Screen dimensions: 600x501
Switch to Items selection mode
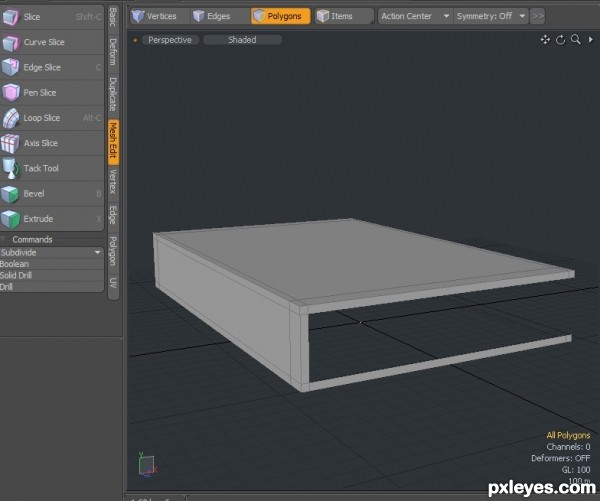pos(344,16)
